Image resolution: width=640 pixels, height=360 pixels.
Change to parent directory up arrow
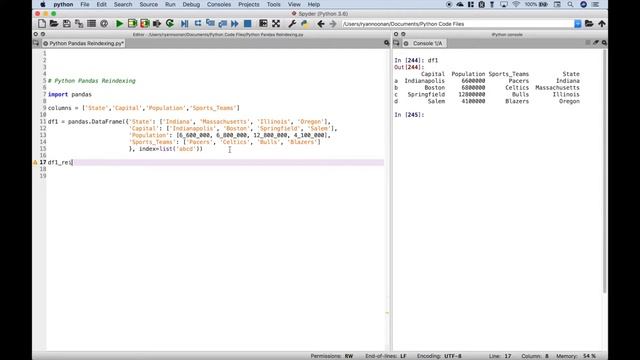(602, 24)
